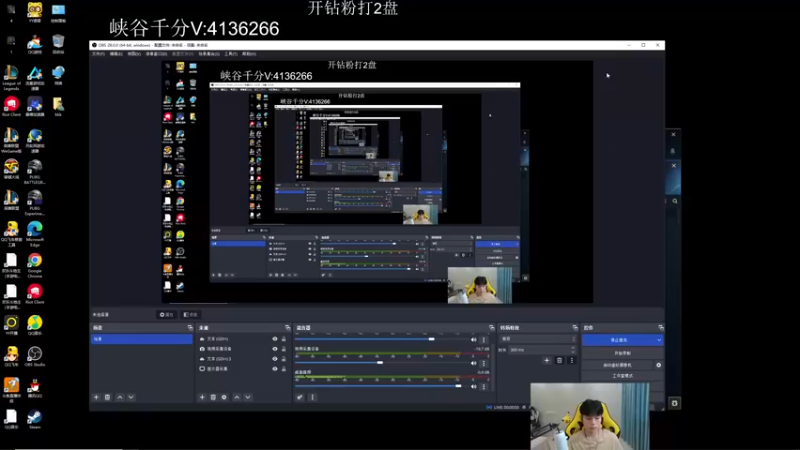
Task: Open 视图(V) menu
Action: 134,54
